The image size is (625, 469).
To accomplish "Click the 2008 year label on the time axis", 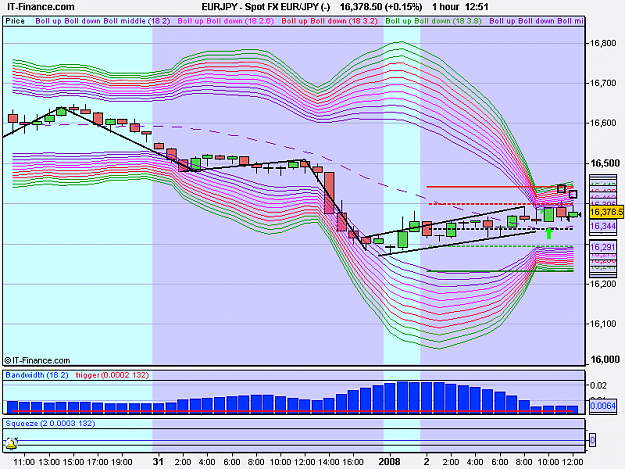I will [x=389, y=461].
